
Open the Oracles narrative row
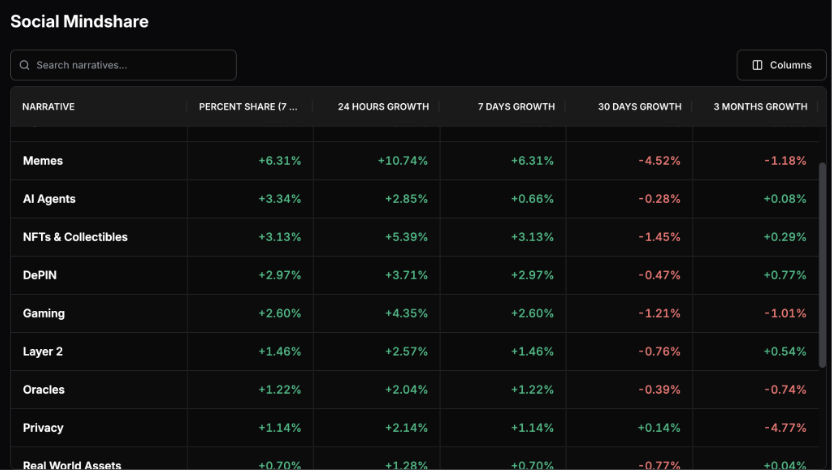[44, 389]
